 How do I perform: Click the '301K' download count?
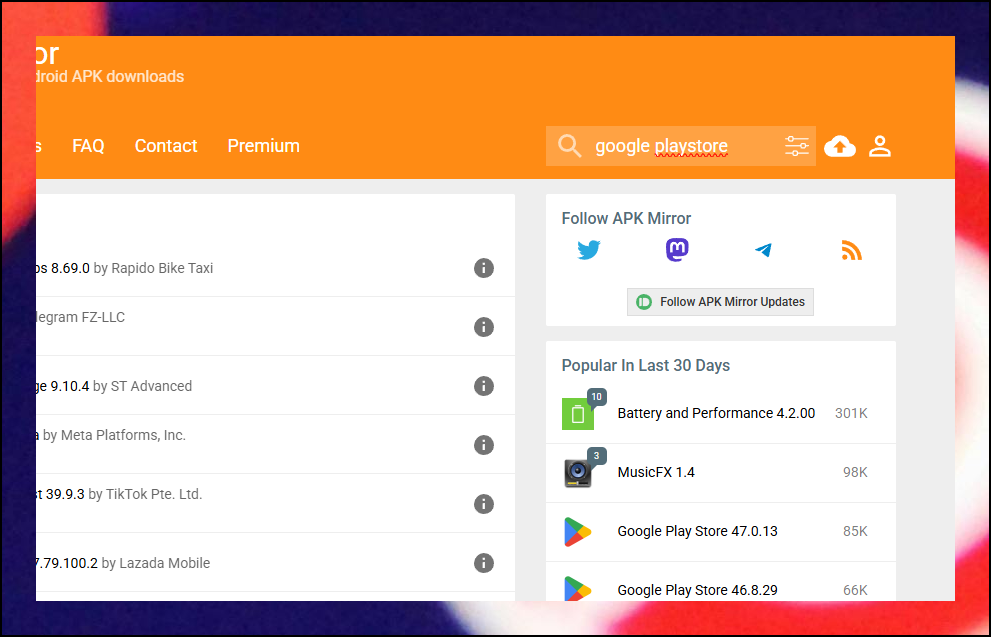[x=851, y=413]
